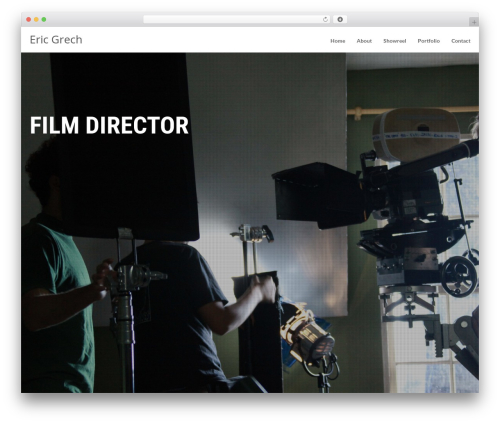Click the FILM DIRECTOR headline text
This screenshot has width=500, height=423.
point(109,125)
